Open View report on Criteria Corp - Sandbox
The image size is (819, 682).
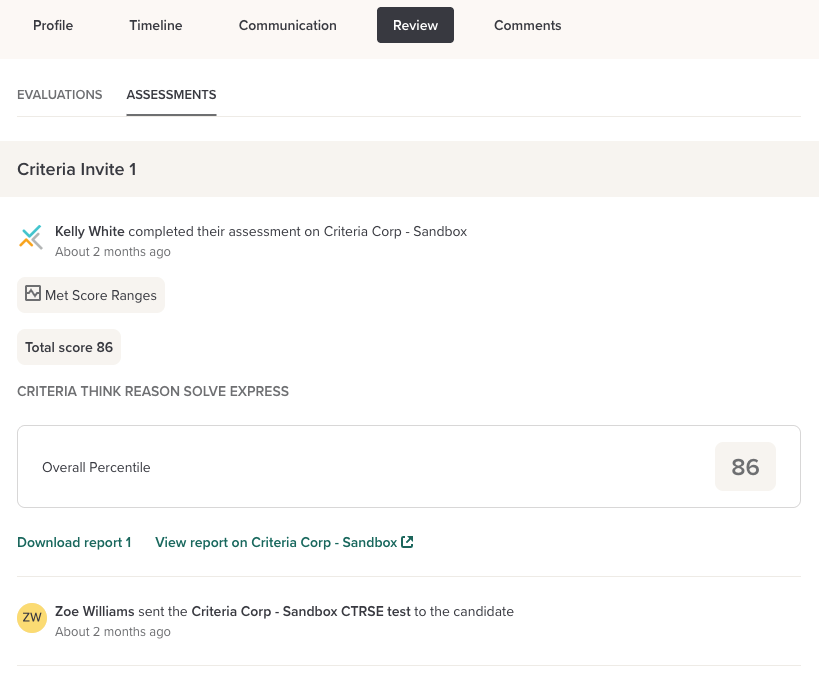pyautogui.click(x=276, y=542)
